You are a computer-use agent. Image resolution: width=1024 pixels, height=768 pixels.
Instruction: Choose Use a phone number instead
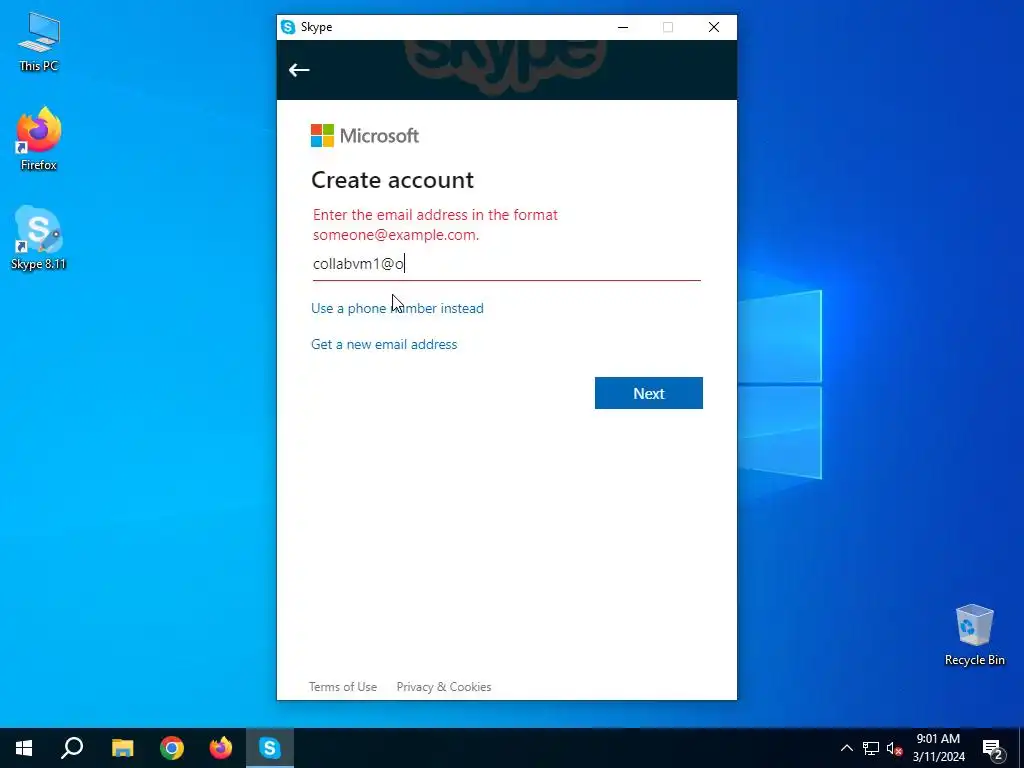[x=397, y=308]
